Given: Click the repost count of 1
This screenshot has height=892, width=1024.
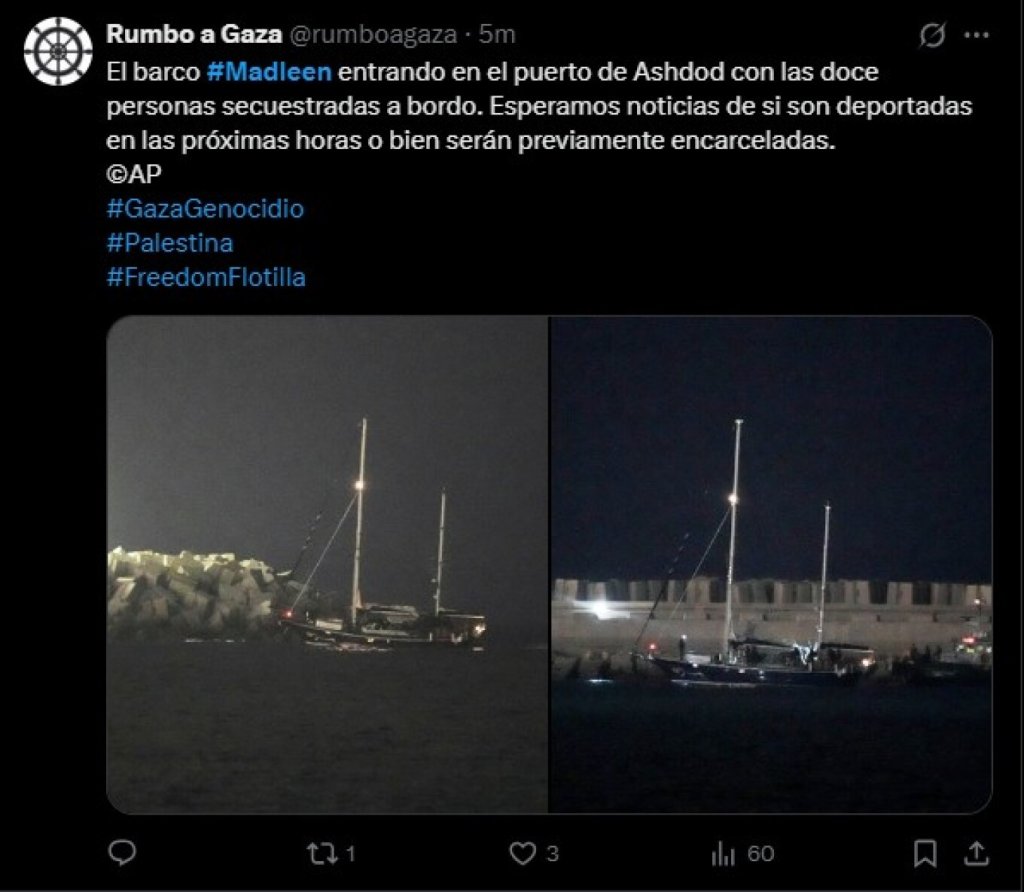Looking at the screenshot, I should pyautogui.click(x=351, y=854).
